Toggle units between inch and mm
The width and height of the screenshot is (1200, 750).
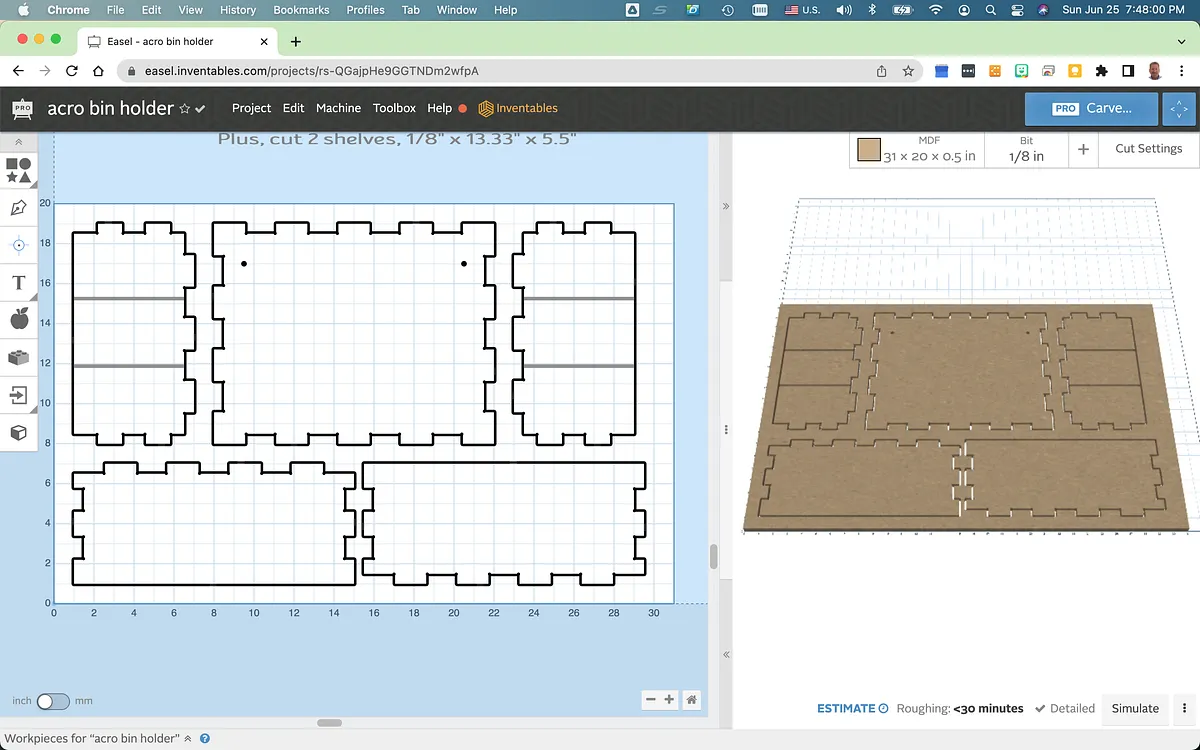52,701
